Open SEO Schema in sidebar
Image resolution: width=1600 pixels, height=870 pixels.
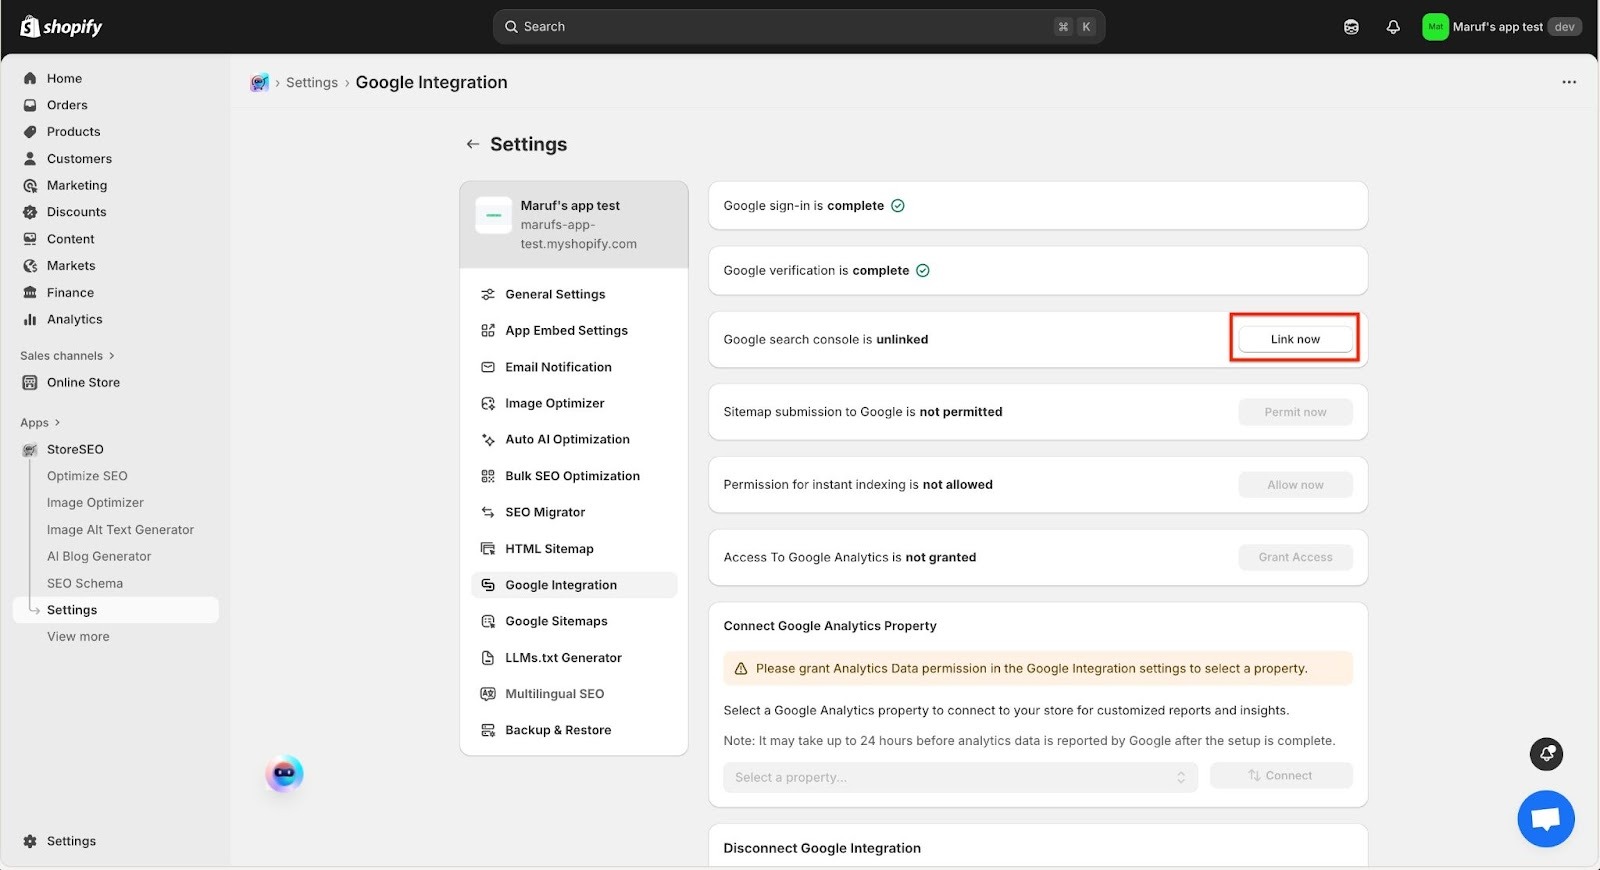[85, 584]
